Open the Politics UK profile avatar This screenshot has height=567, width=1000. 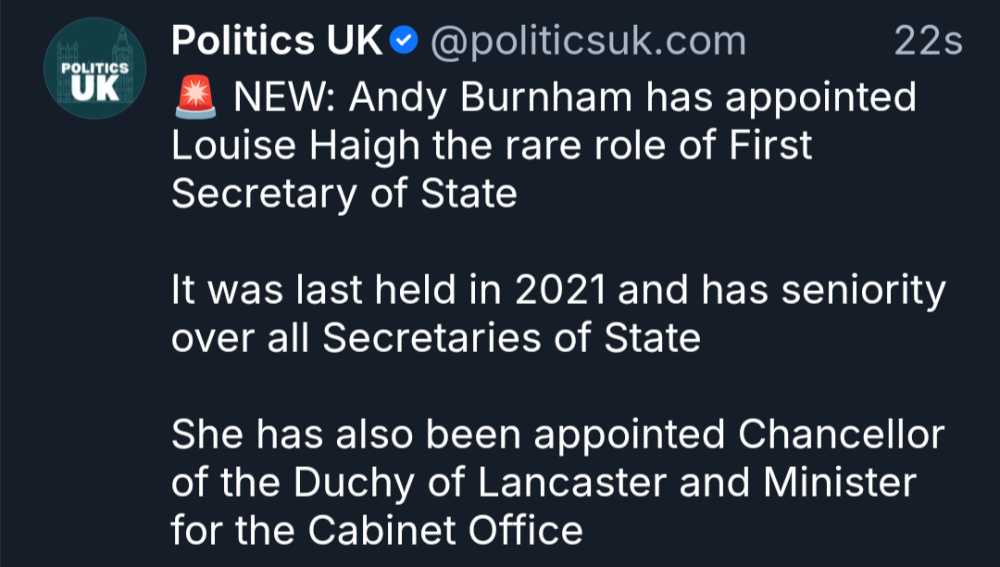pos(94,68)
